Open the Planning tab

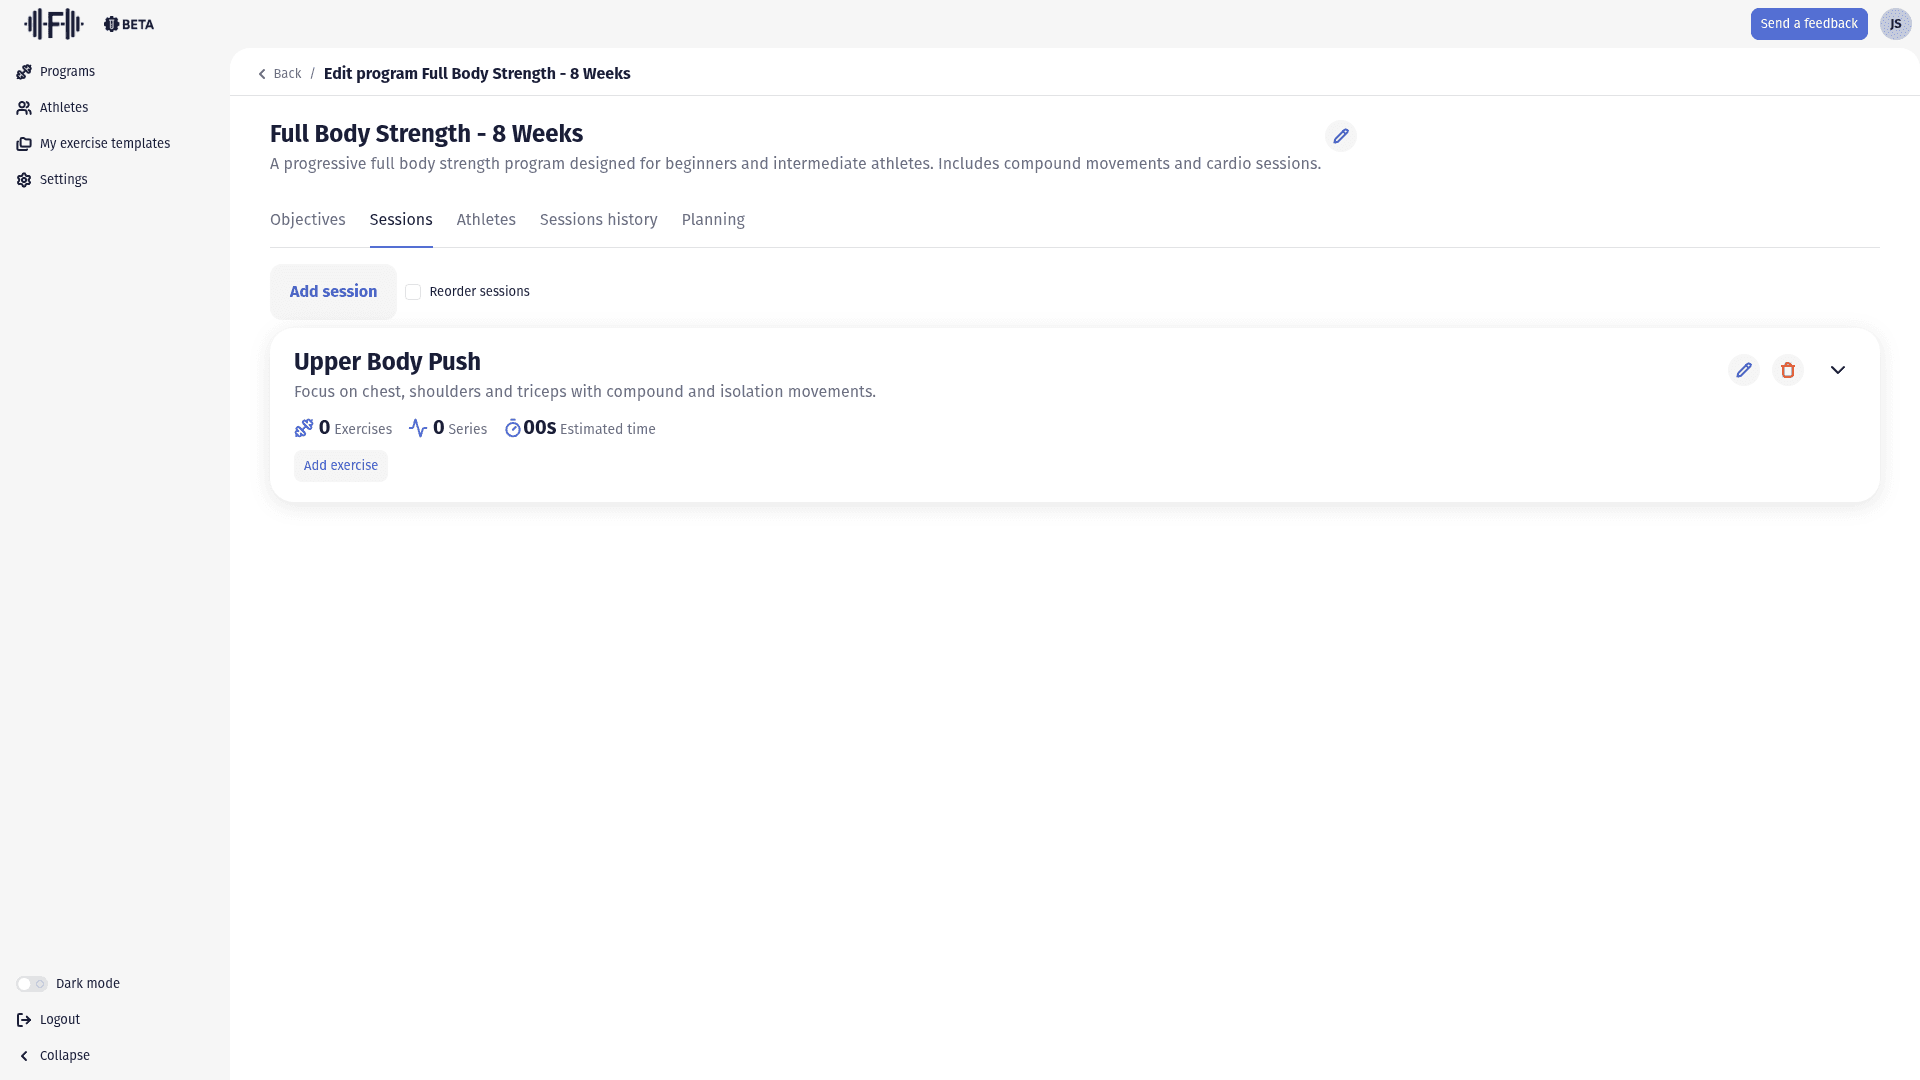712,220
